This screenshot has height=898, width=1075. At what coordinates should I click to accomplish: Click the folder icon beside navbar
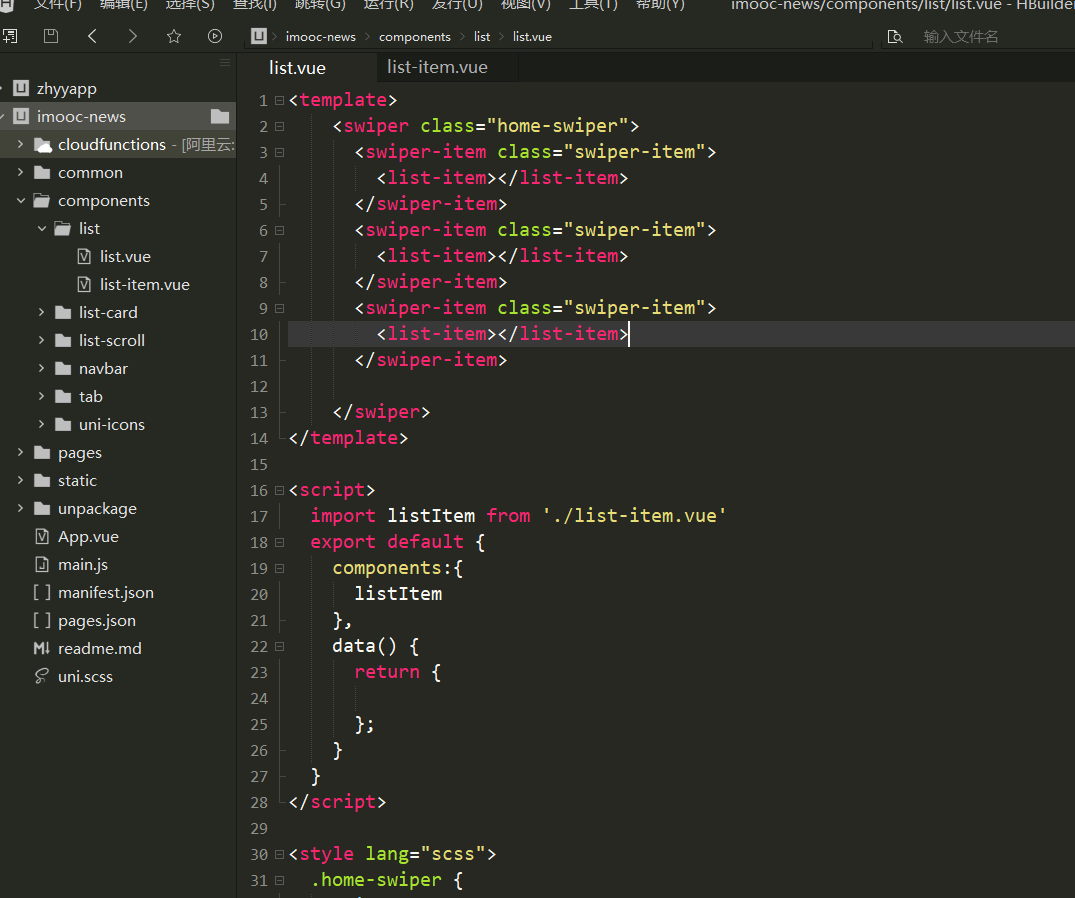click(x=63, y=369)
